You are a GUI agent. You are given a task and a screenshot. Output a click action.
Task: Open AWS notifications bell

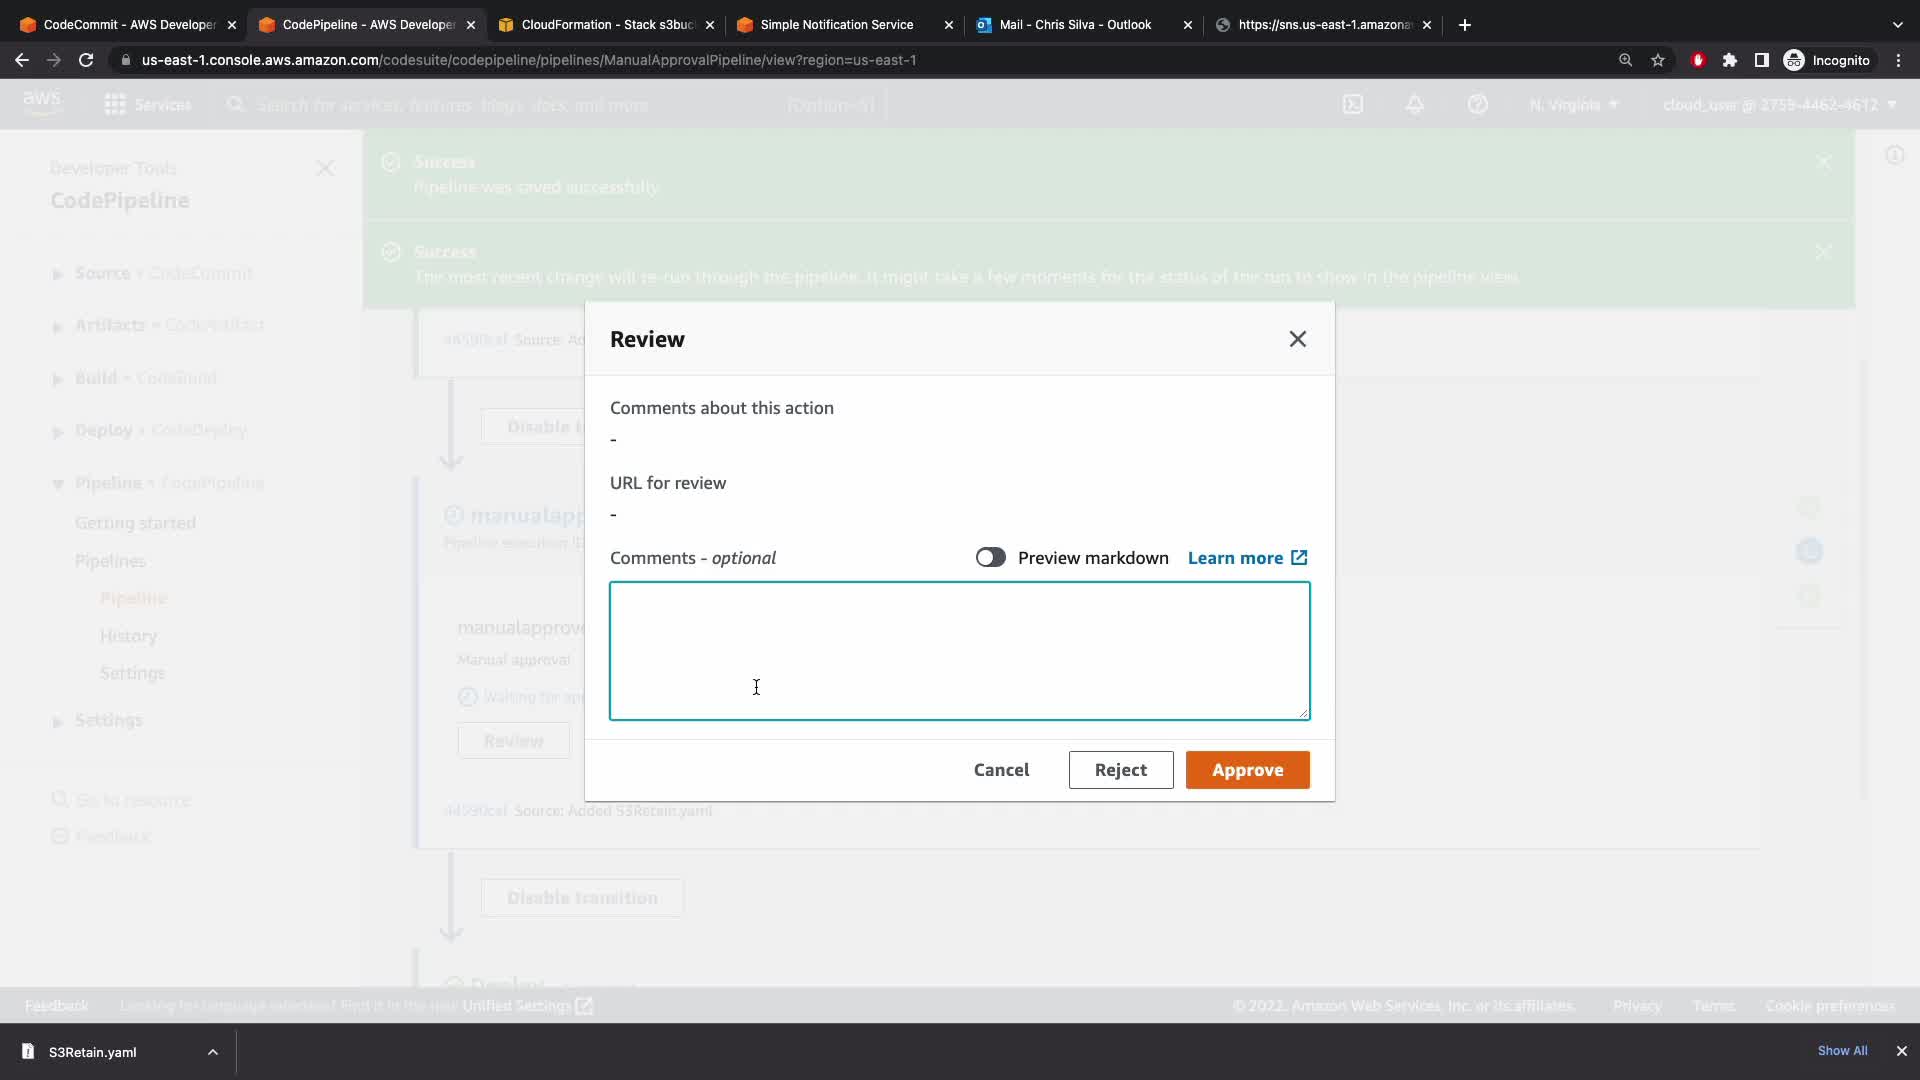tap(1414, 105)
